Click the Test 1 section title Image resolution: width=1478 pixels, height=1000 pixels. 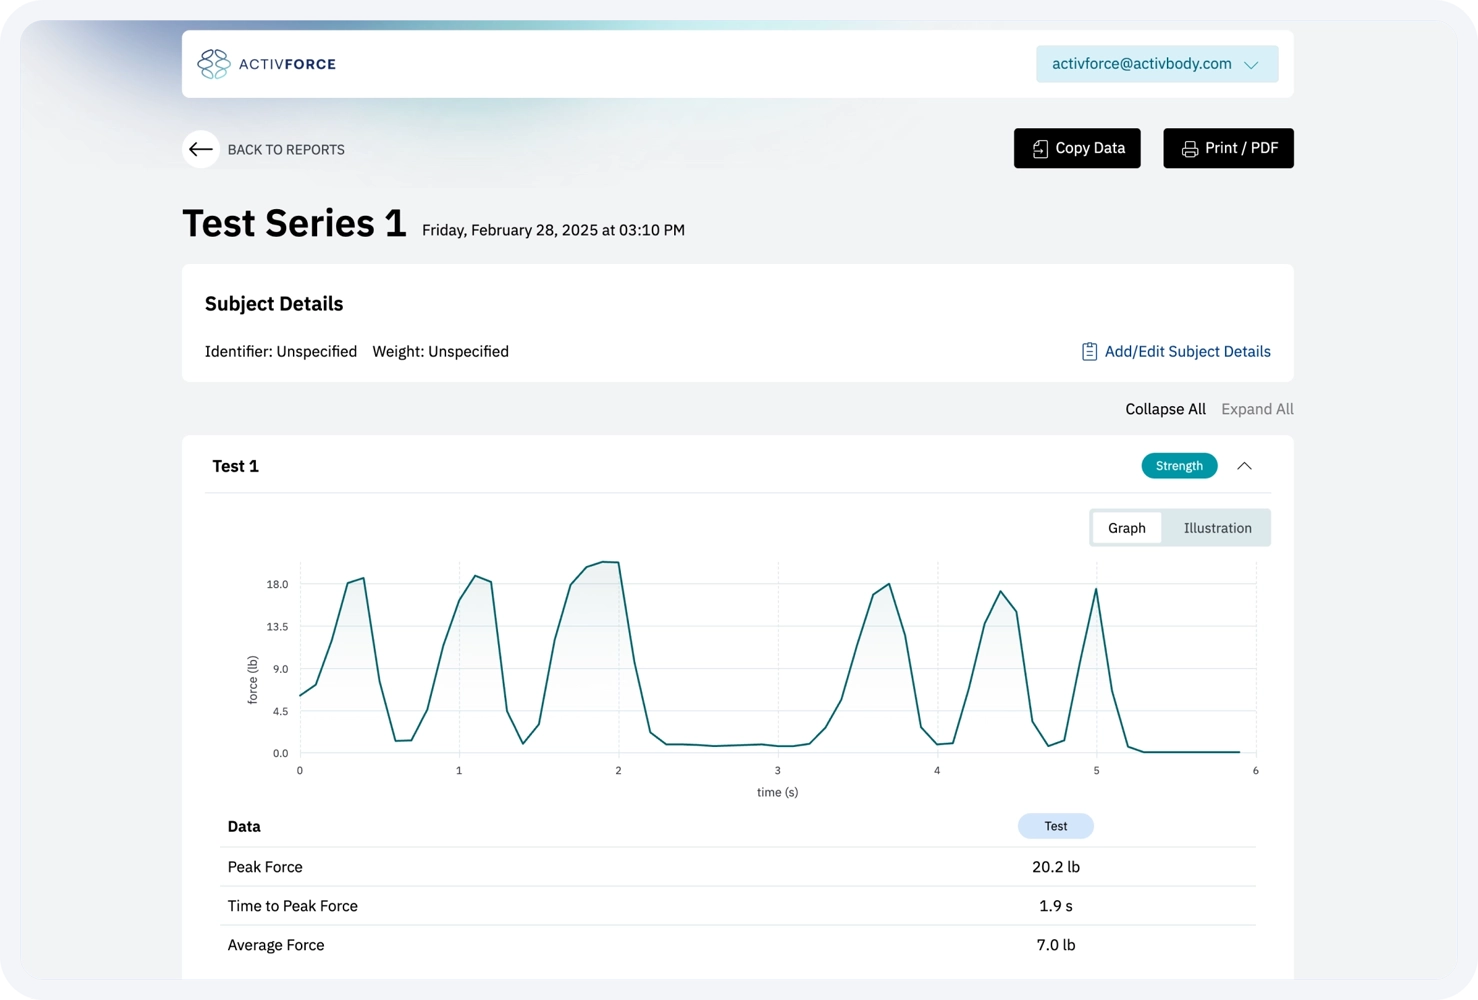click(236, 466)
